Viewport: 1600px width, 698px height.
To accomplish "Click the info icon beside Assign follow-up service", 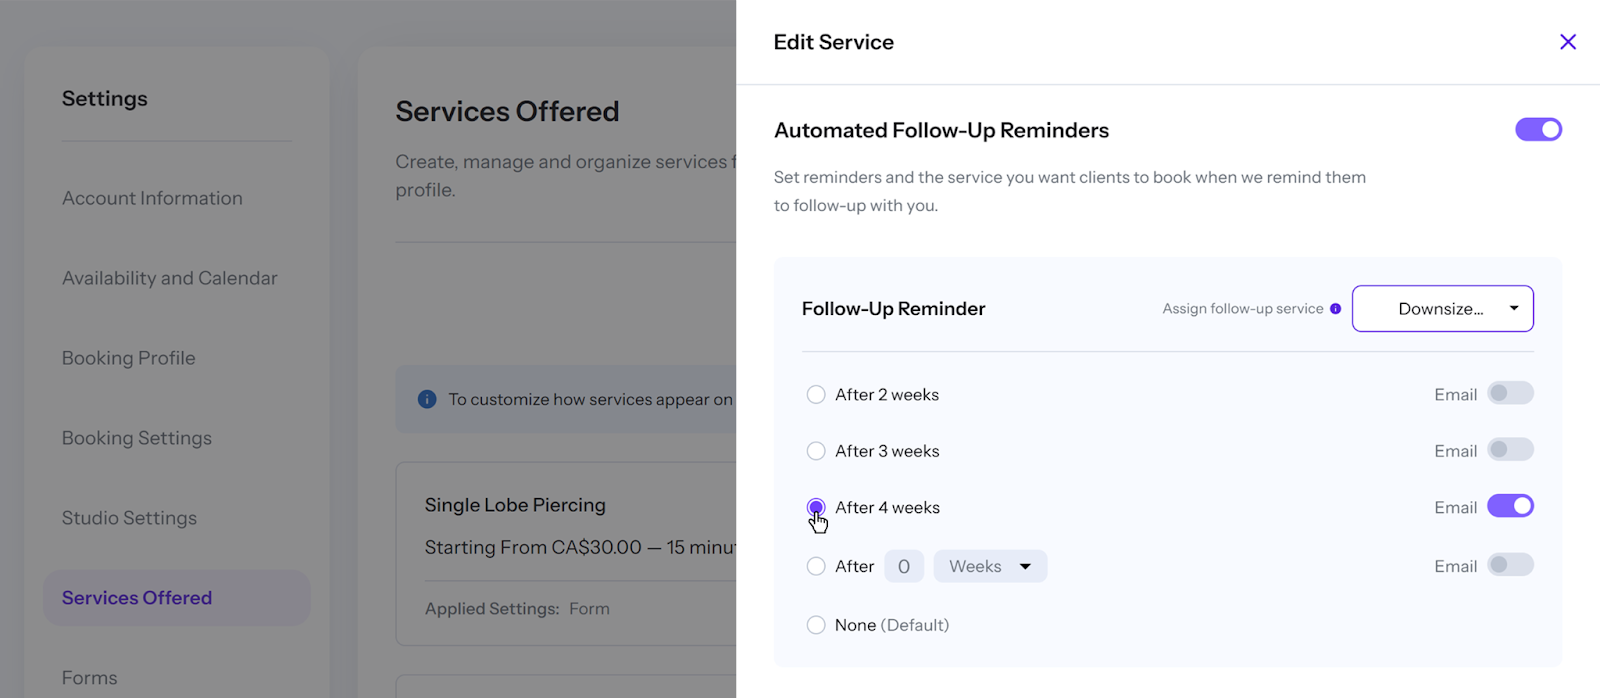I will pyautogui.click(x=1335, y=309).
